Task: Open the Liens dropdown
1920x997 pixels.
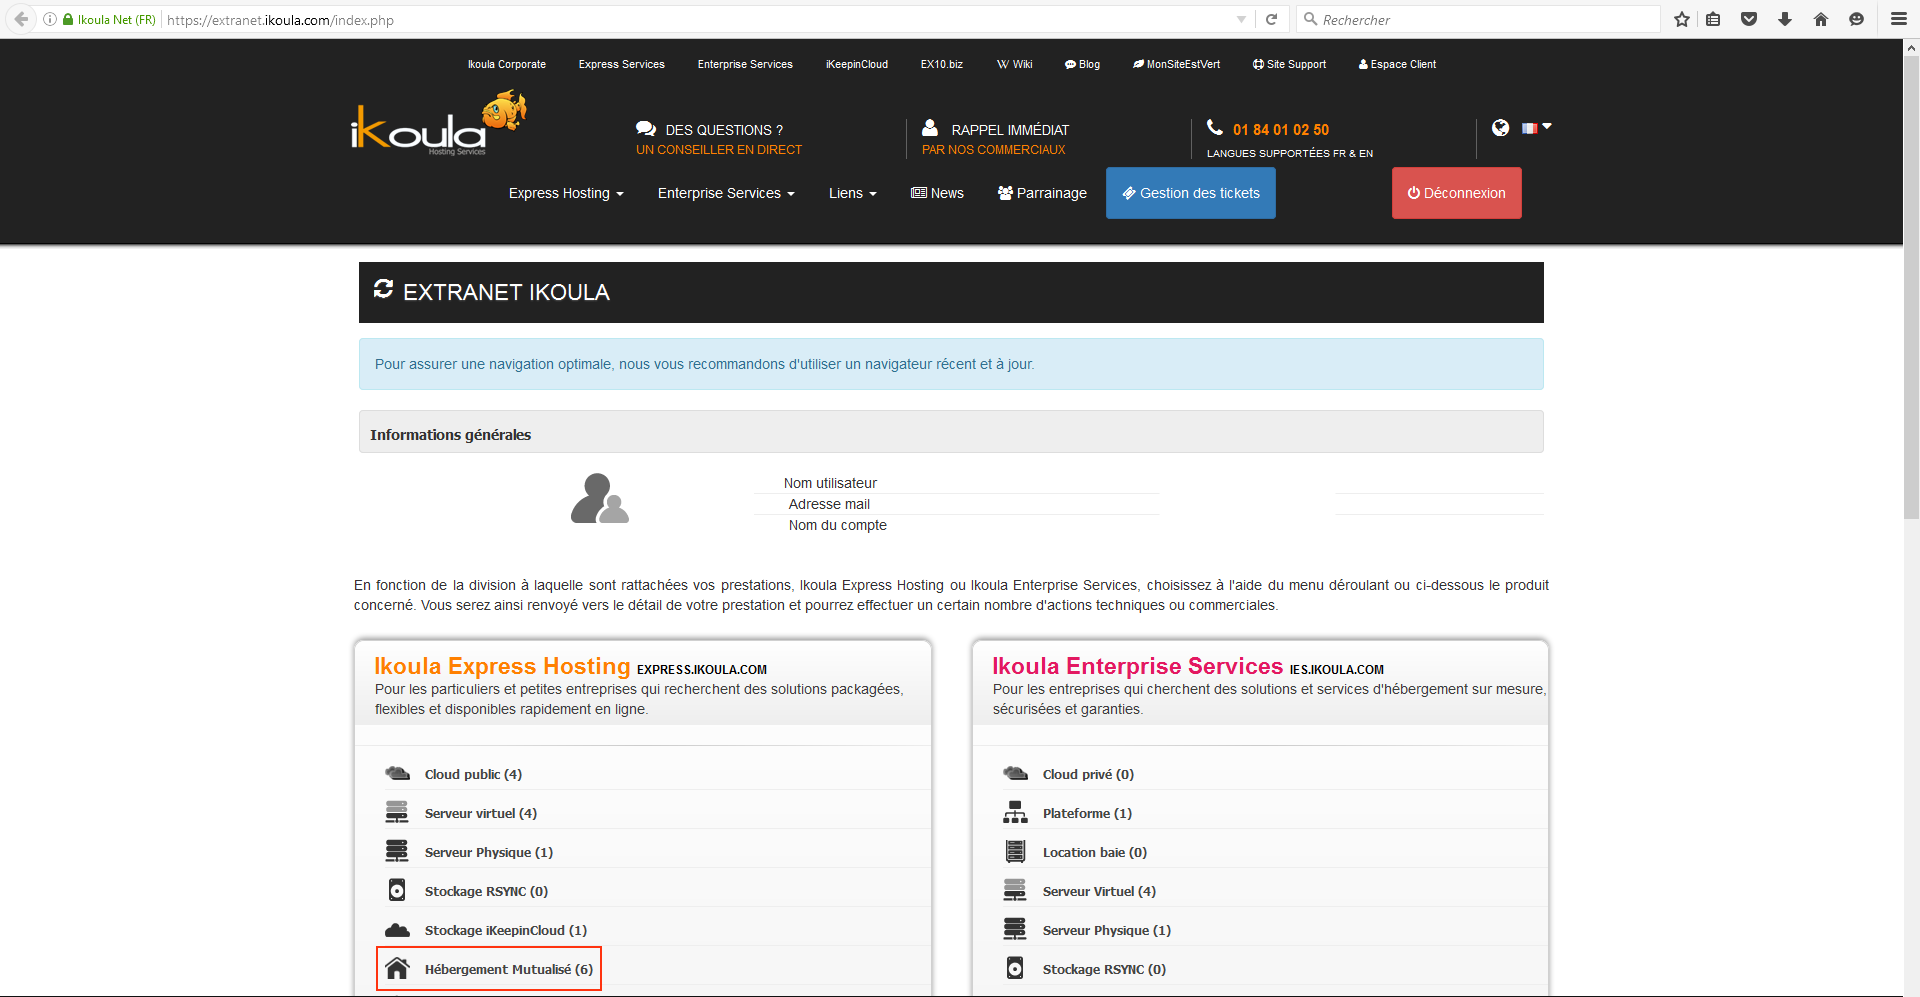Action: click(x=852, y=193)
